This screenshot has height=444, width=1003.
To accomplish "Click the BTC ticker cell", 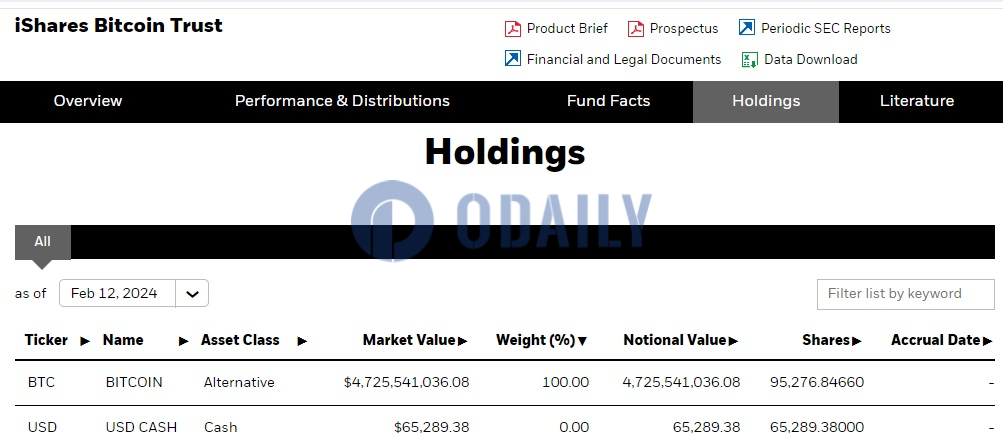I will pyautogui.click(x=42, y=383).
